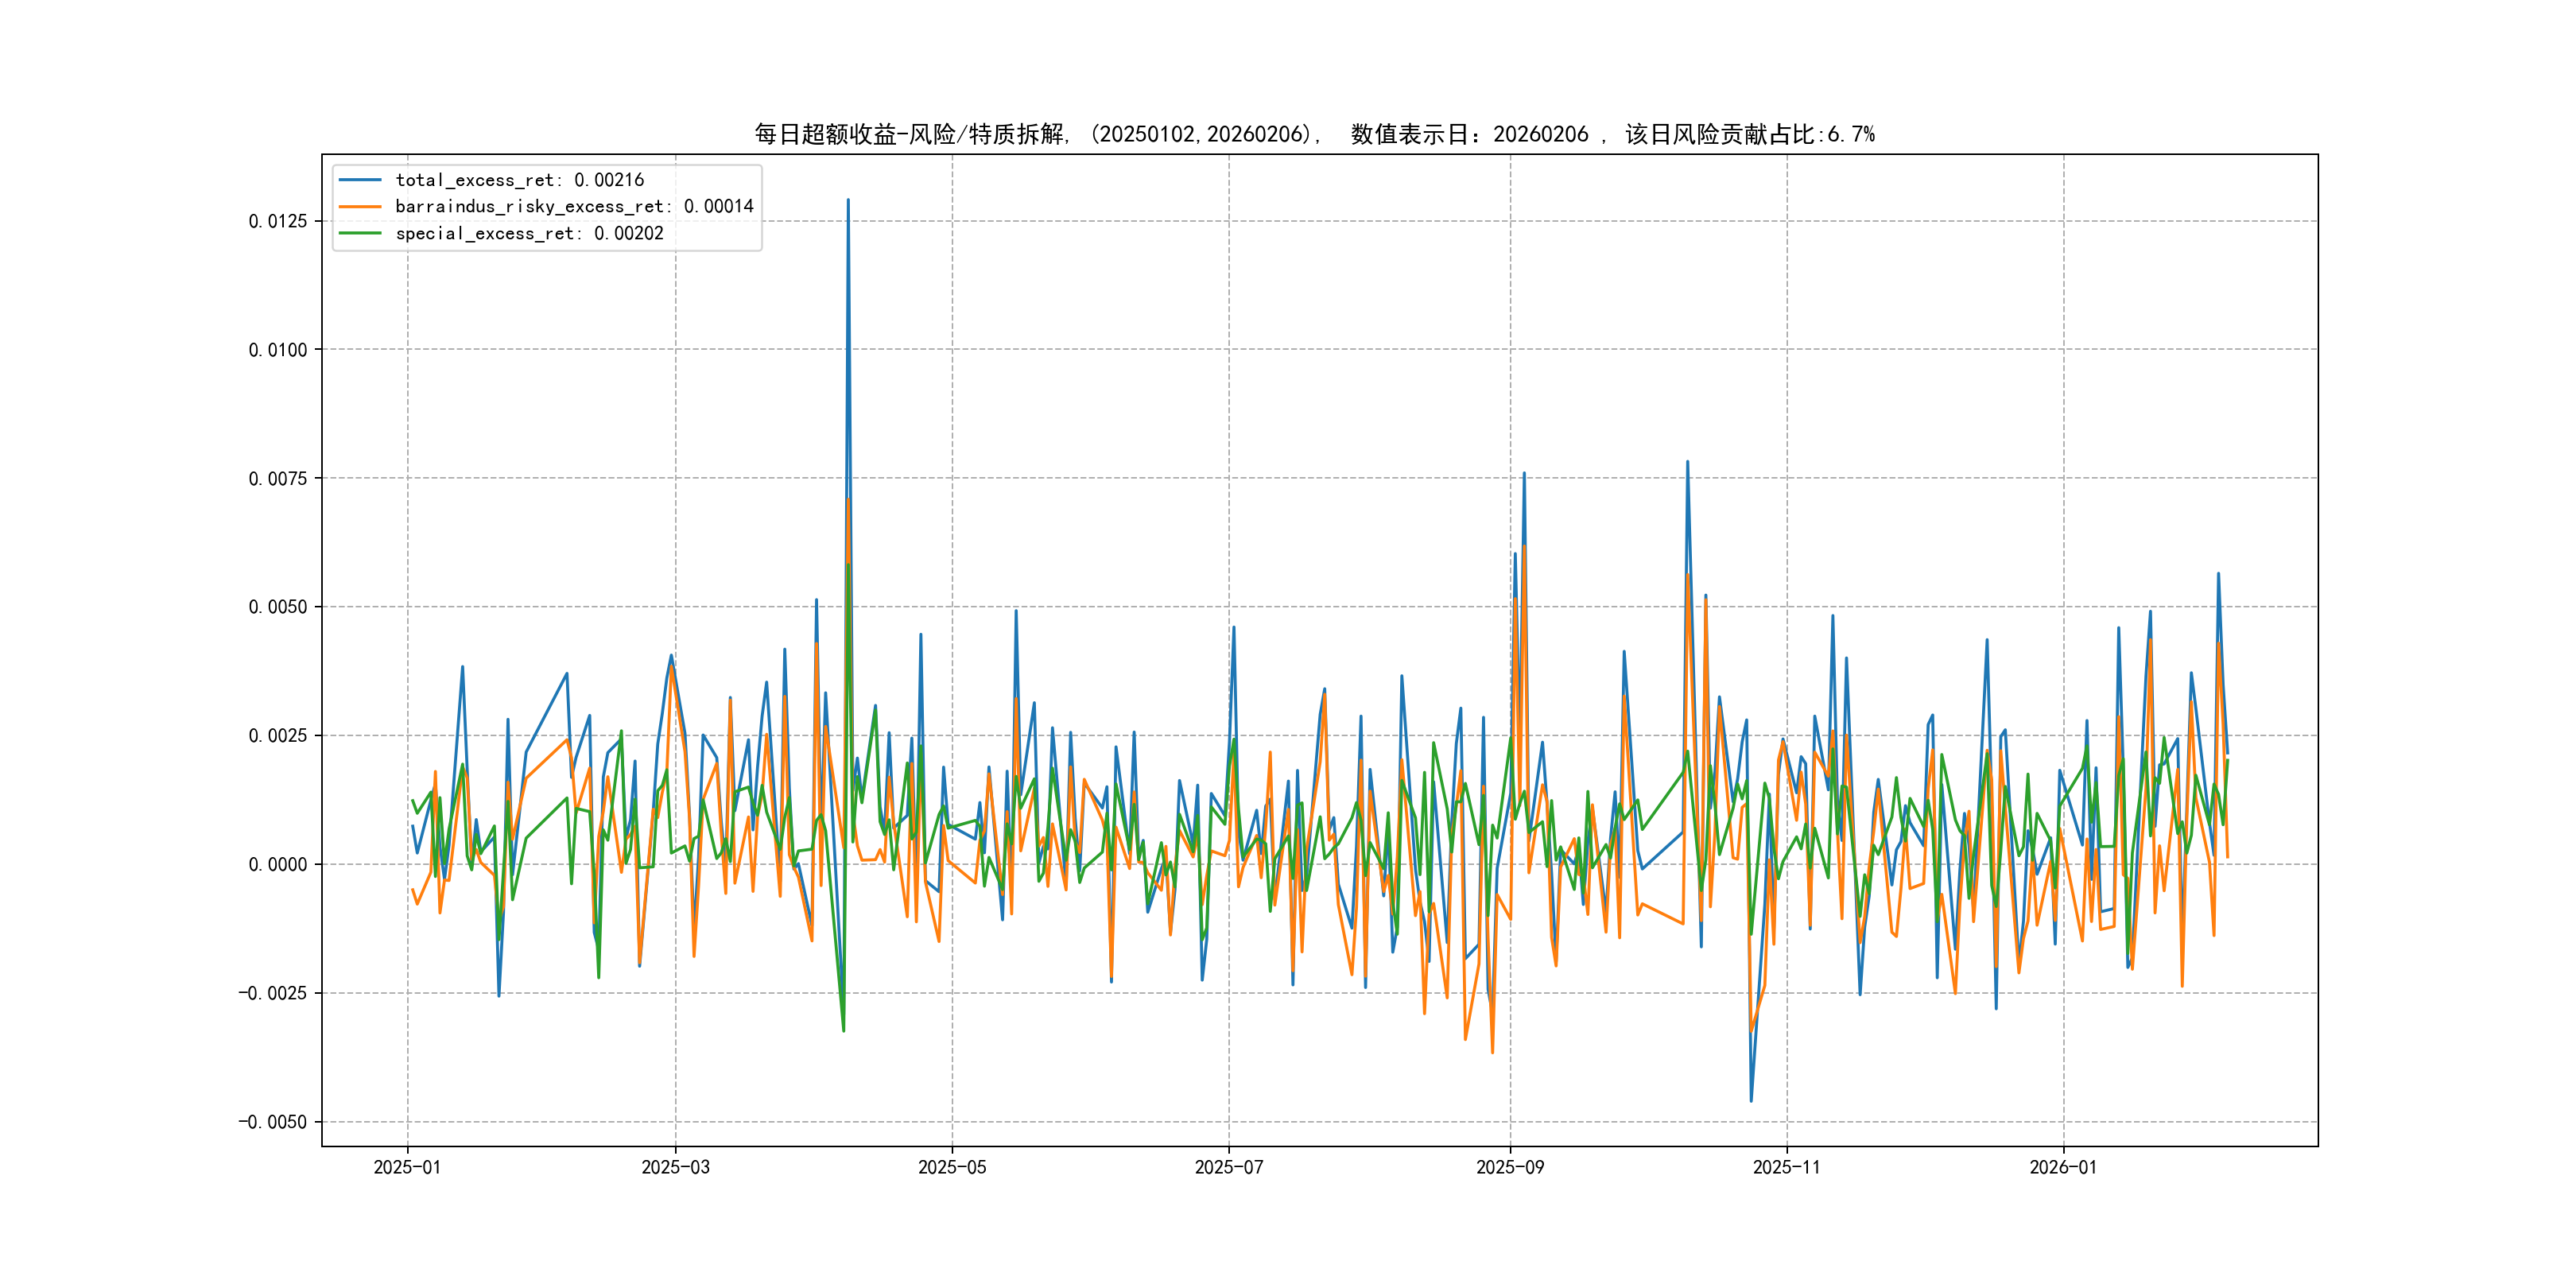Select the special_excess_ret: 0.00202 legend label
Screen dimensions: 2576x1288
(x=529, y=233)
